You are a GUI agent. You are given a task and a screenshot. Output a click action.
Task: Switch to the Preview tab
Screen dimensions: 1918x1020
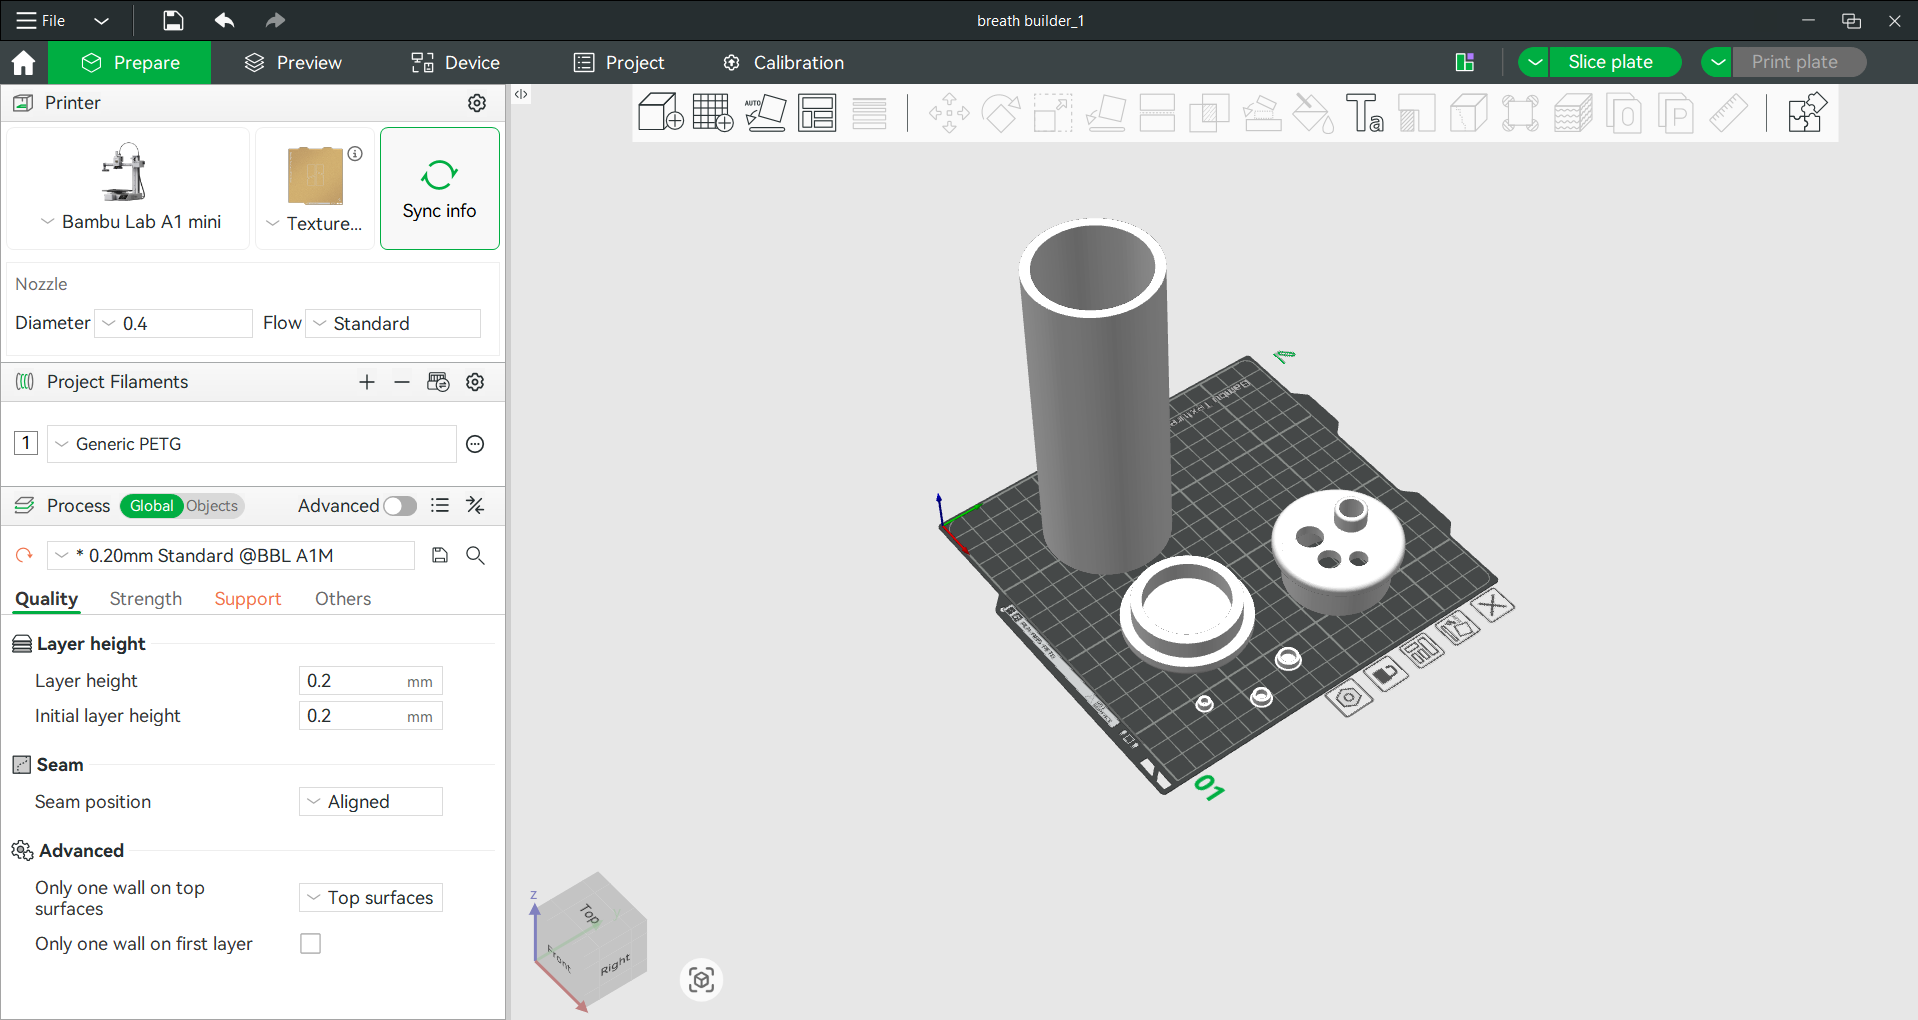[293, 63]
